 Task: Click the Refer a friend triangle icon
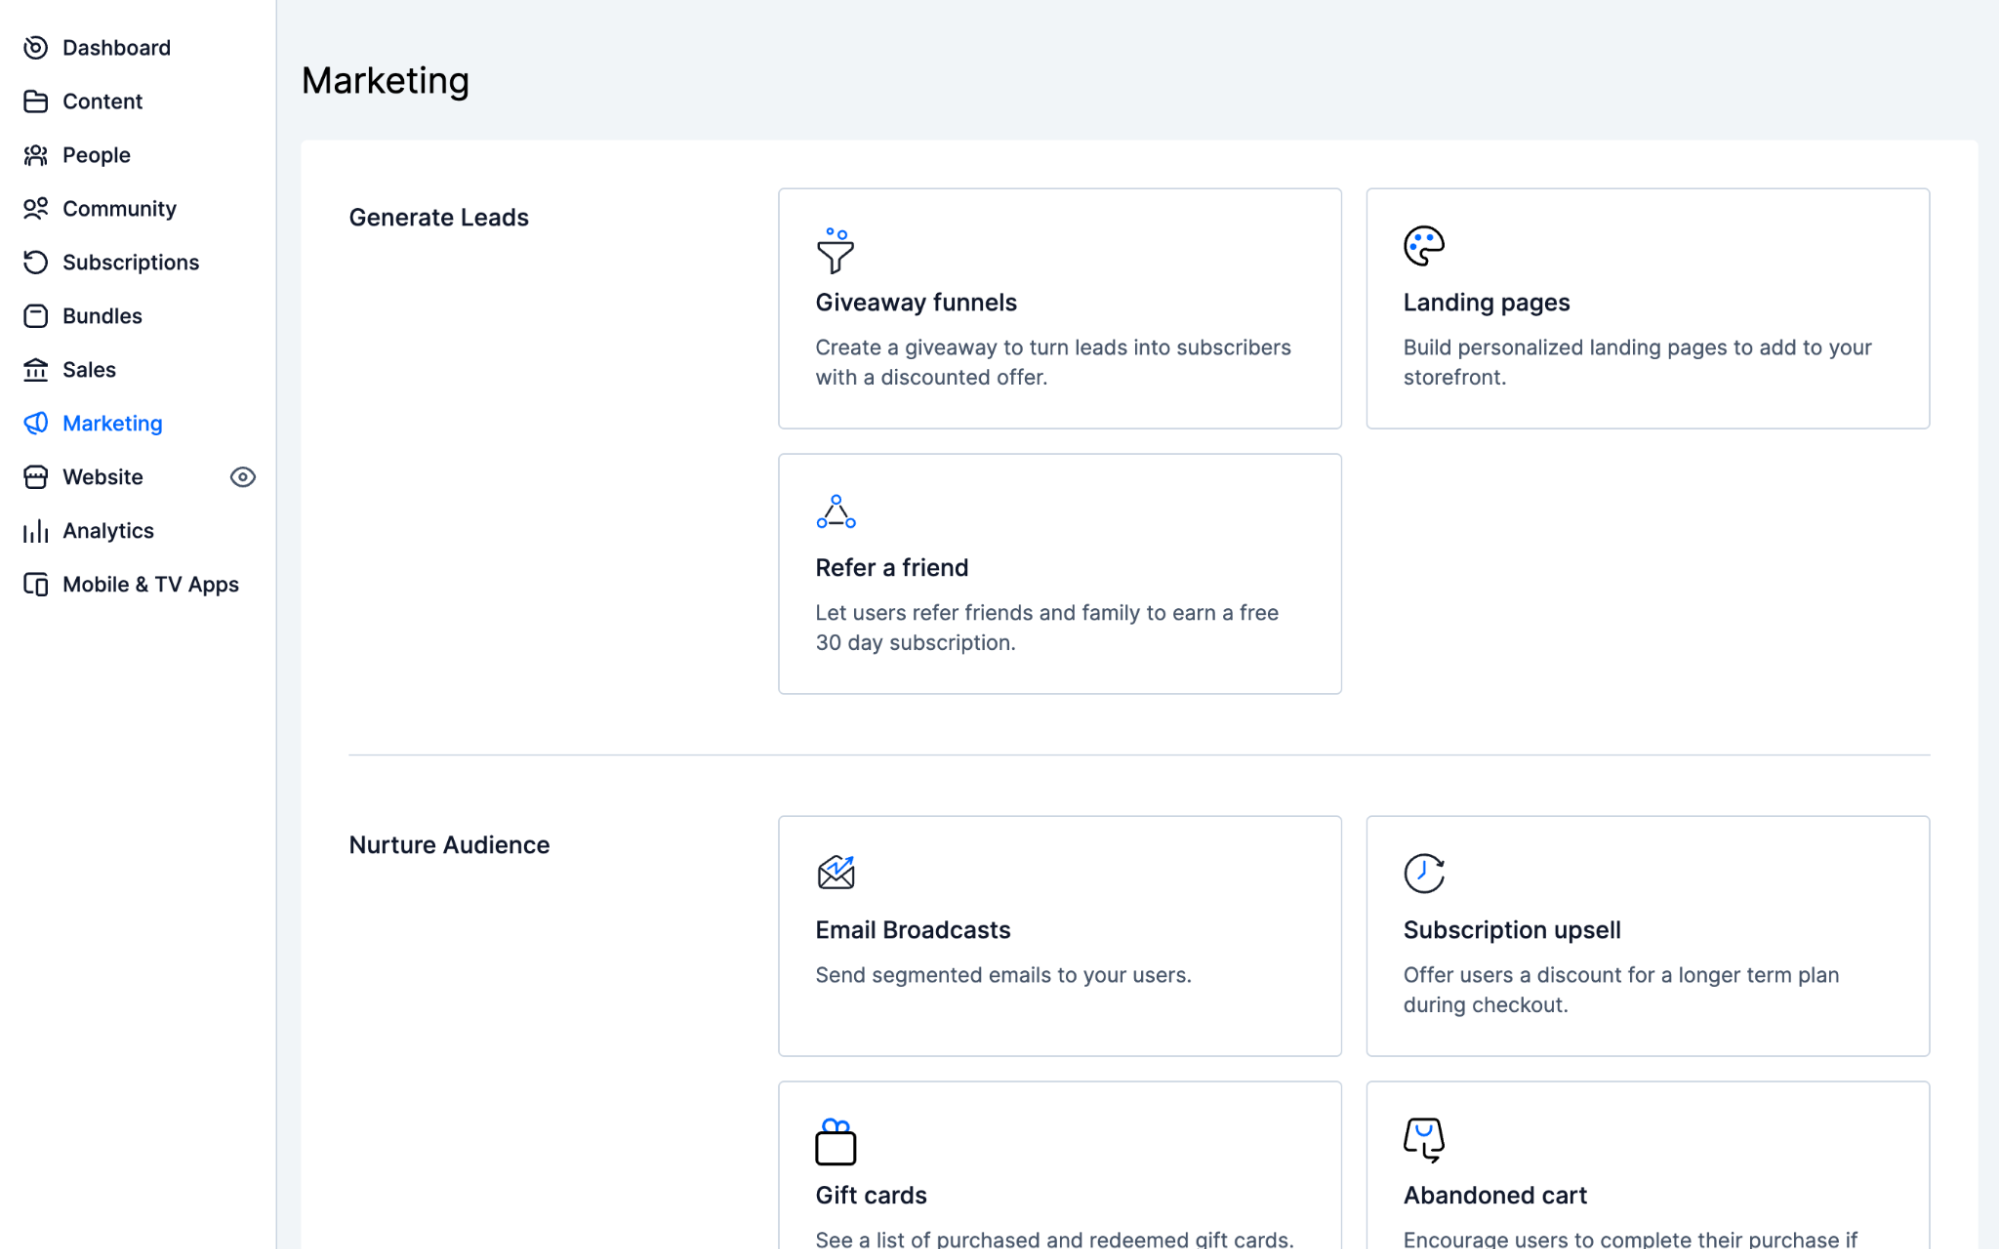coord(835,512)
